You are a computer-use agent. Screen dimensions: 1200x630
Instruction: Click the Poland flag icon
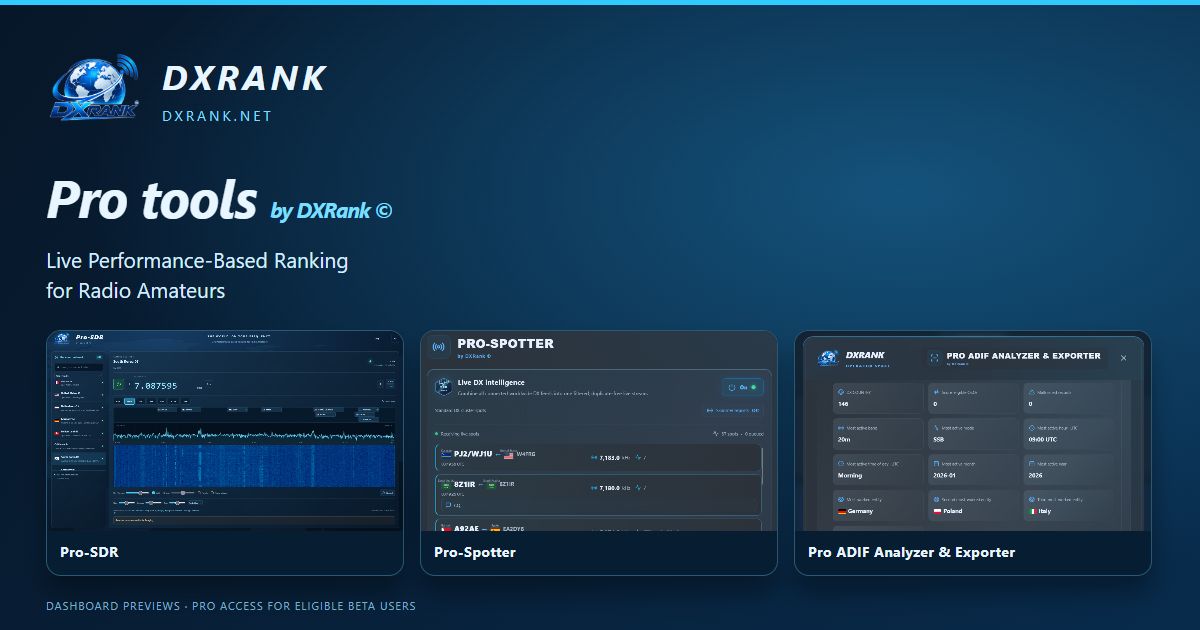937,511
